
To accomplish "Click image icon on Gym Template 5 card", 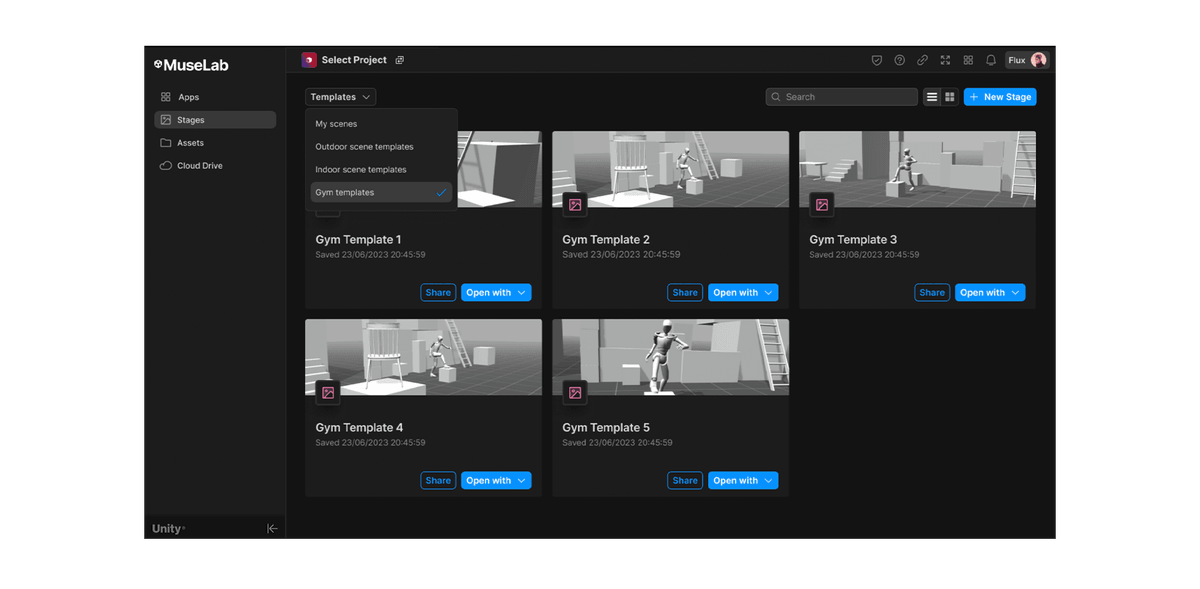I will pos(575,393).
